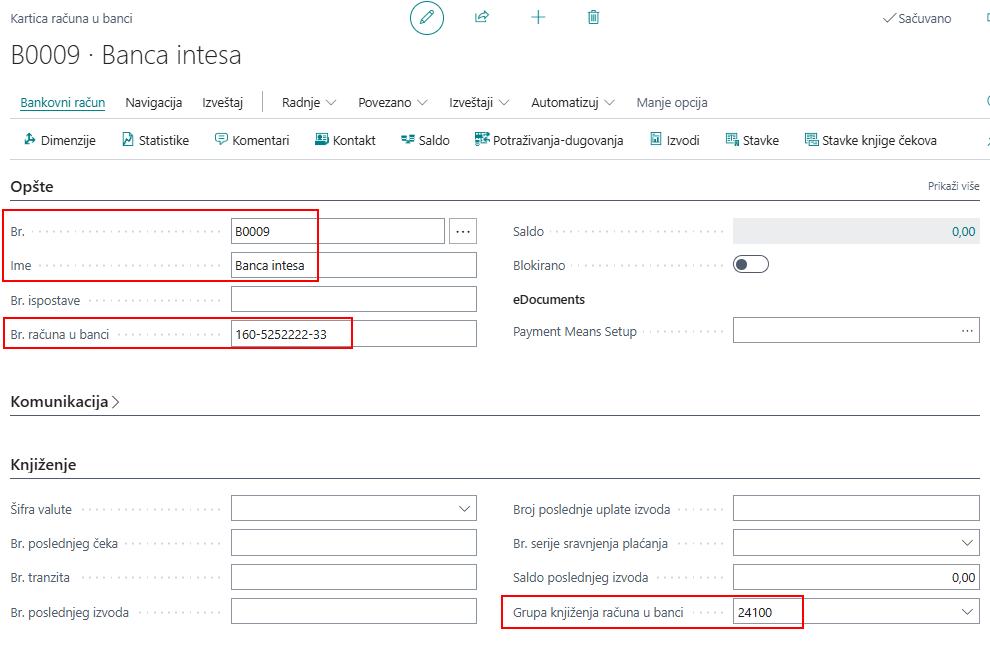Open Statistike action
Screen dimensions: 990x647
155,140
